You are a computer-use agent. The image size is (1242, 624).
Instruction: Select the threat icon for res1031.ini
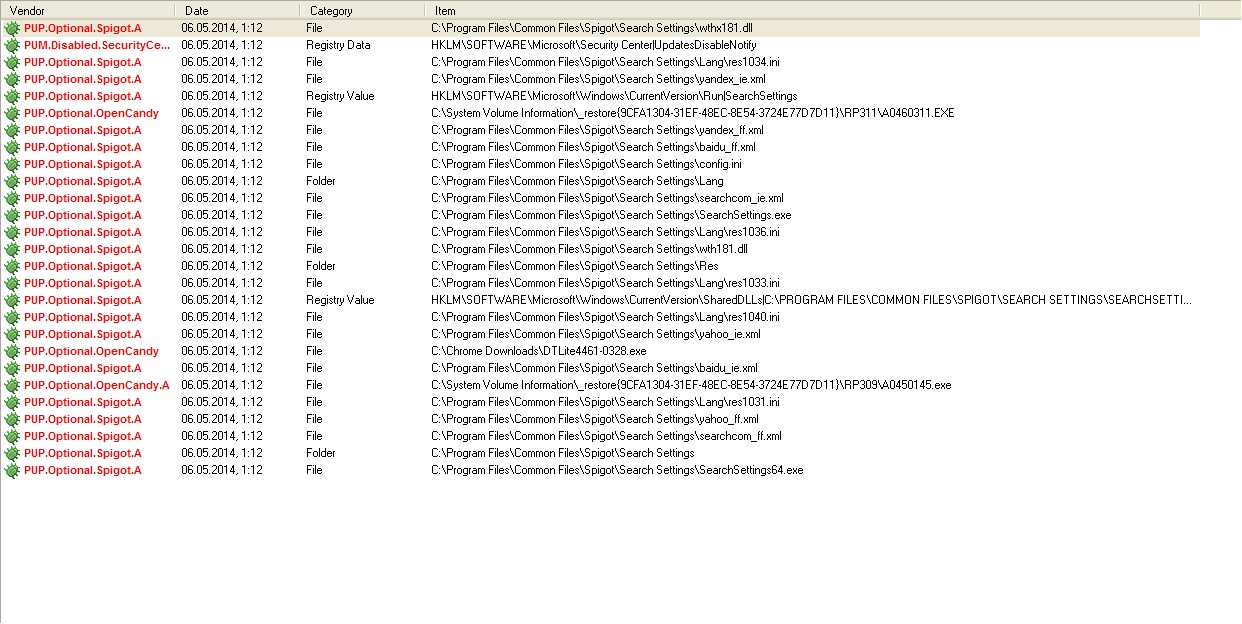coord(12,402)
